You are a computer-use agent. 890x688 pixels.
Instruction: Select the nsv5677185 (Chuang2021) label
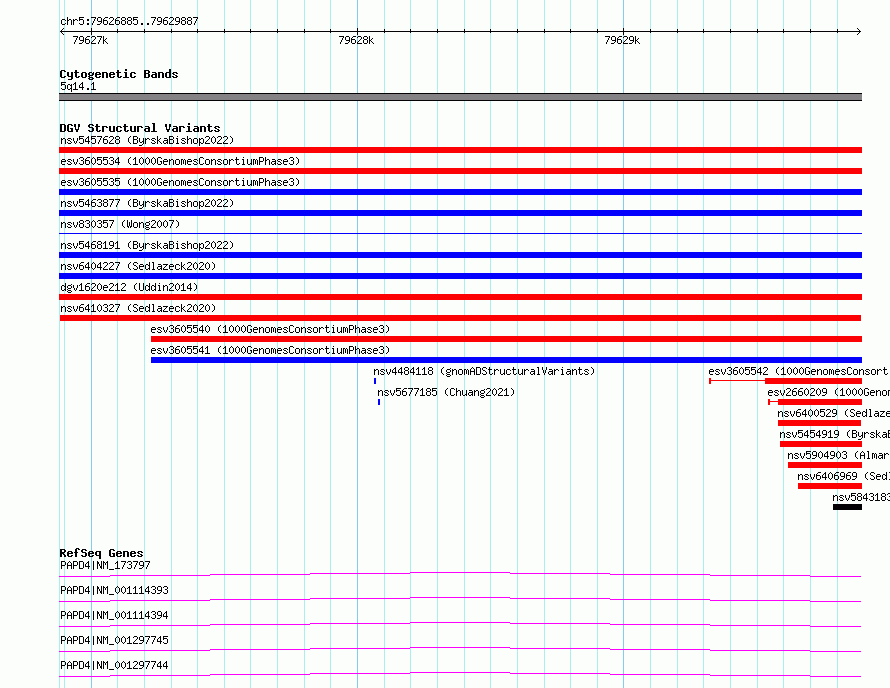pyautogui.click(x=446, y=392)
